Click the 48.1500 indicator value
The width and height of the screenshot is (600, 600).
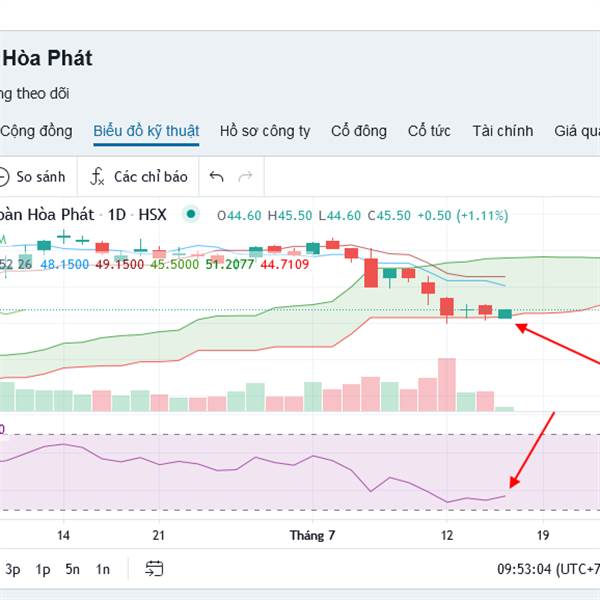click(65, 264)
